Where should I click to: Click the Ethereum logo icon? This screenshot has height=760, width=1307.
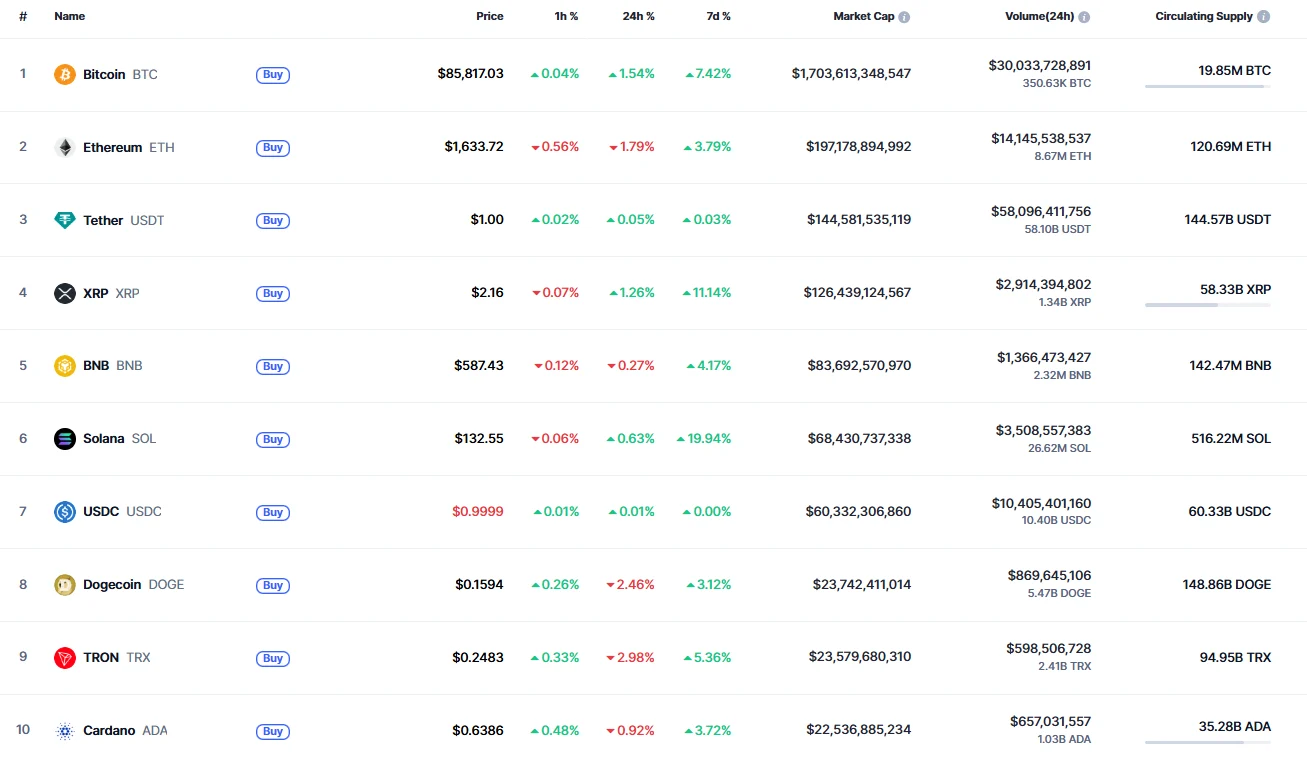65,147
